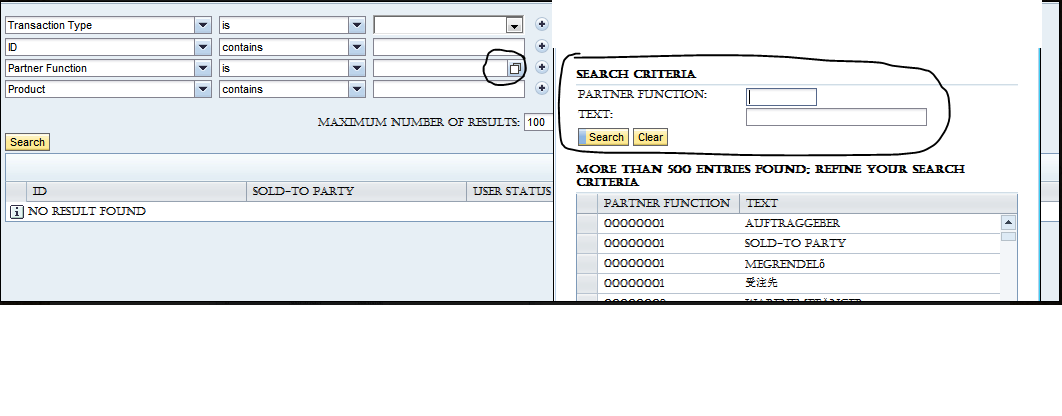Click the ID value input field
Image resolution: width=1062 pixels, height=416 pixels.
[448, 47]
